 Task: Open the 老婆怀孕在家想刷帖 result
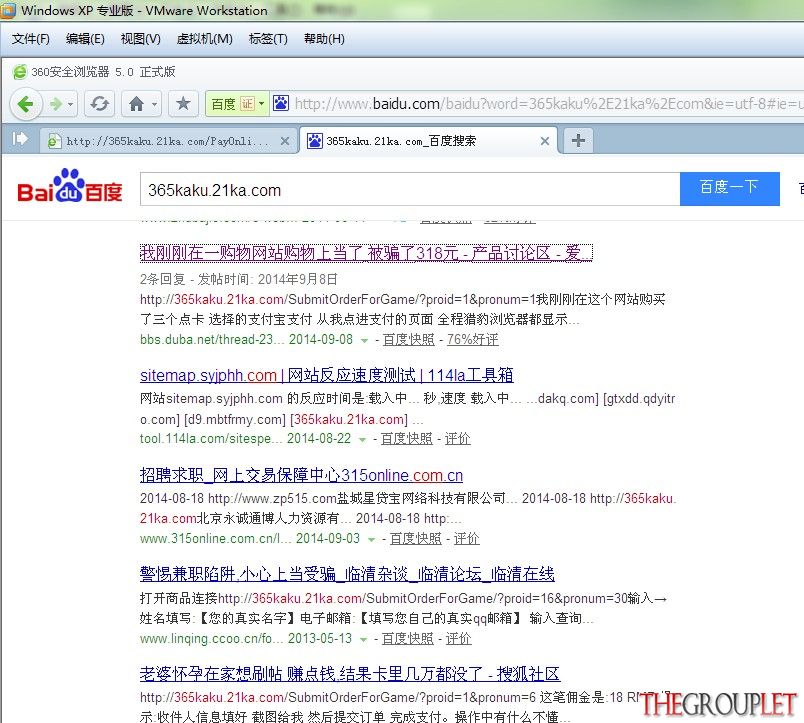(350, 674)
